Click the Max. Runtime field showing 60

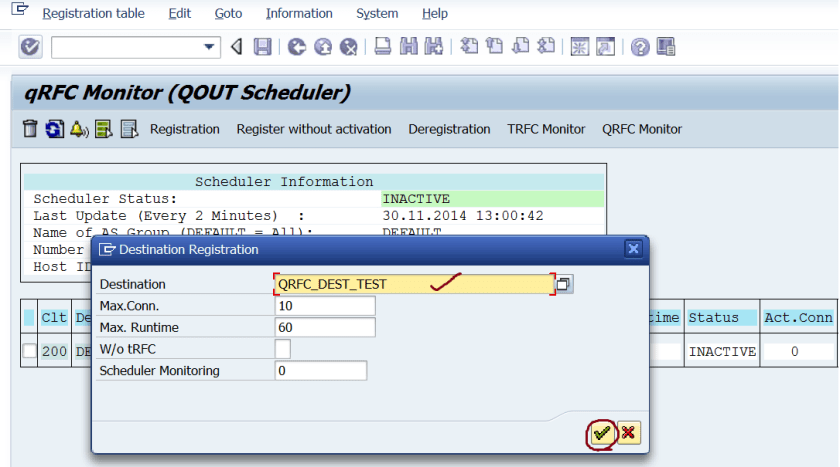(x=325, y=327)
